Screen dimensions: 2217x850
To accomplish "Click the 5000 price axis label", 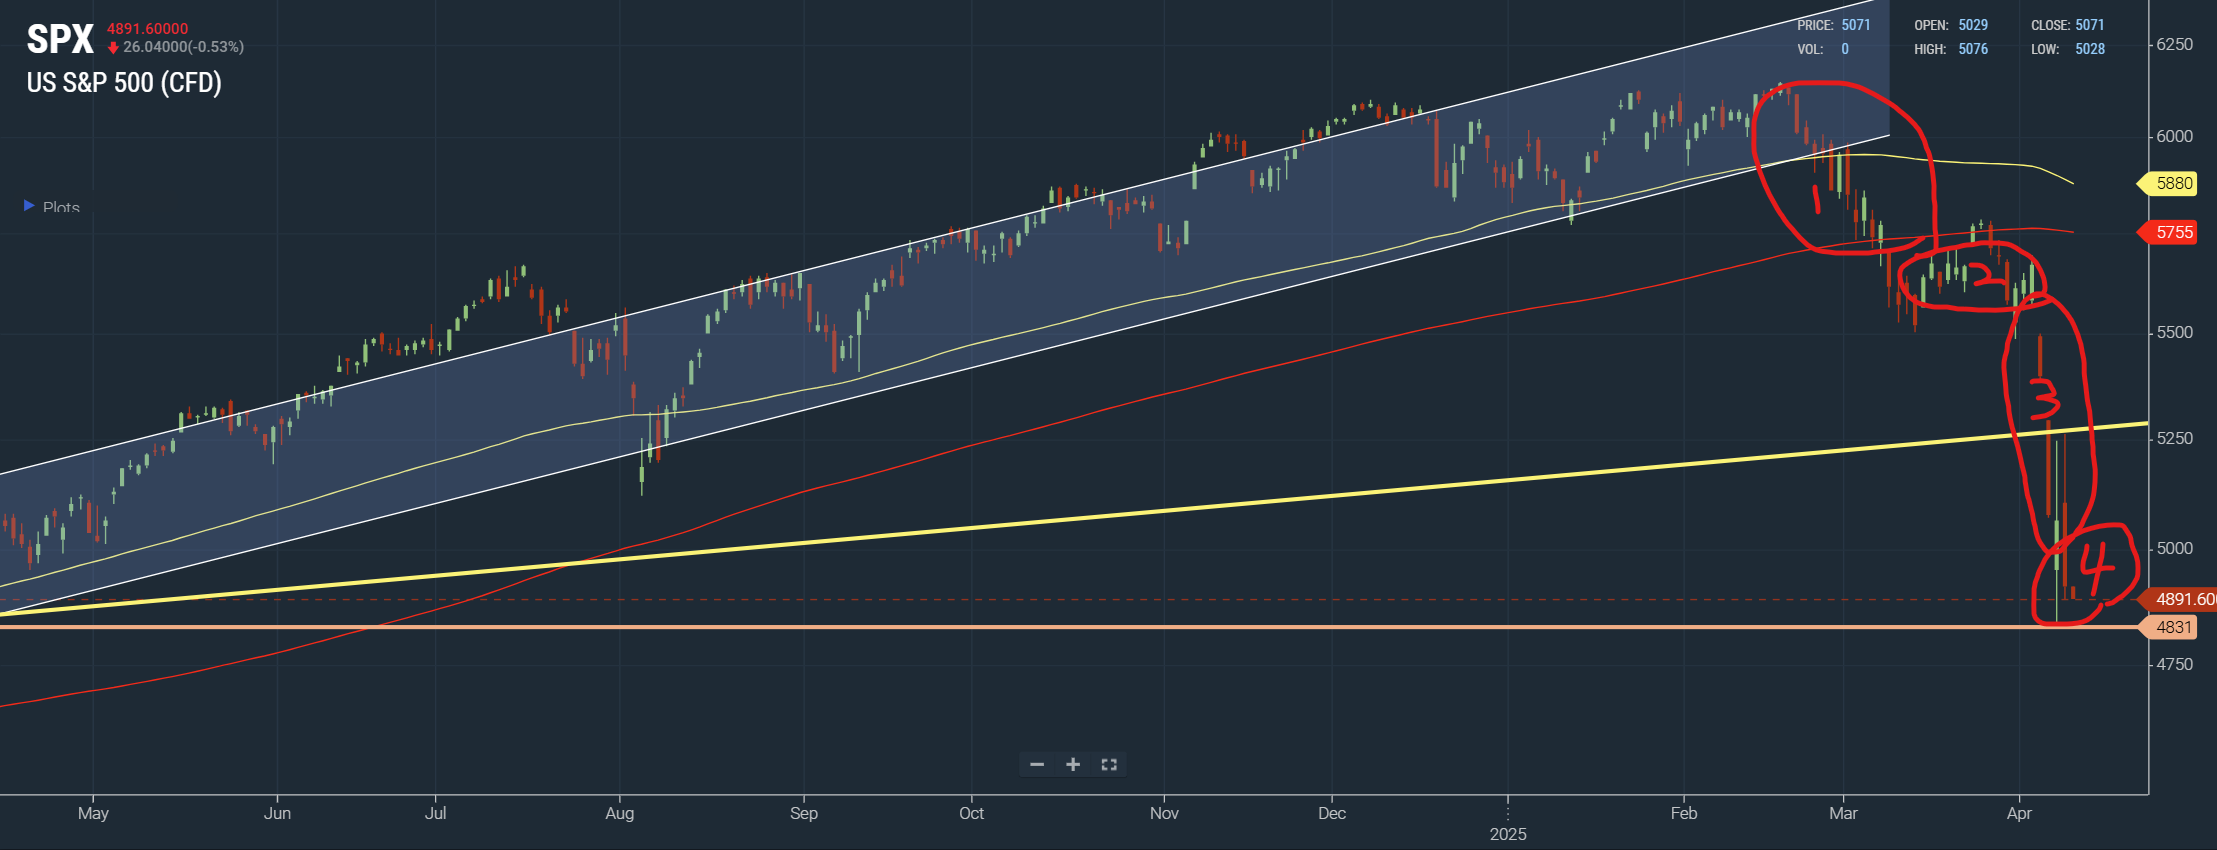I will [x=2174, y=548].
